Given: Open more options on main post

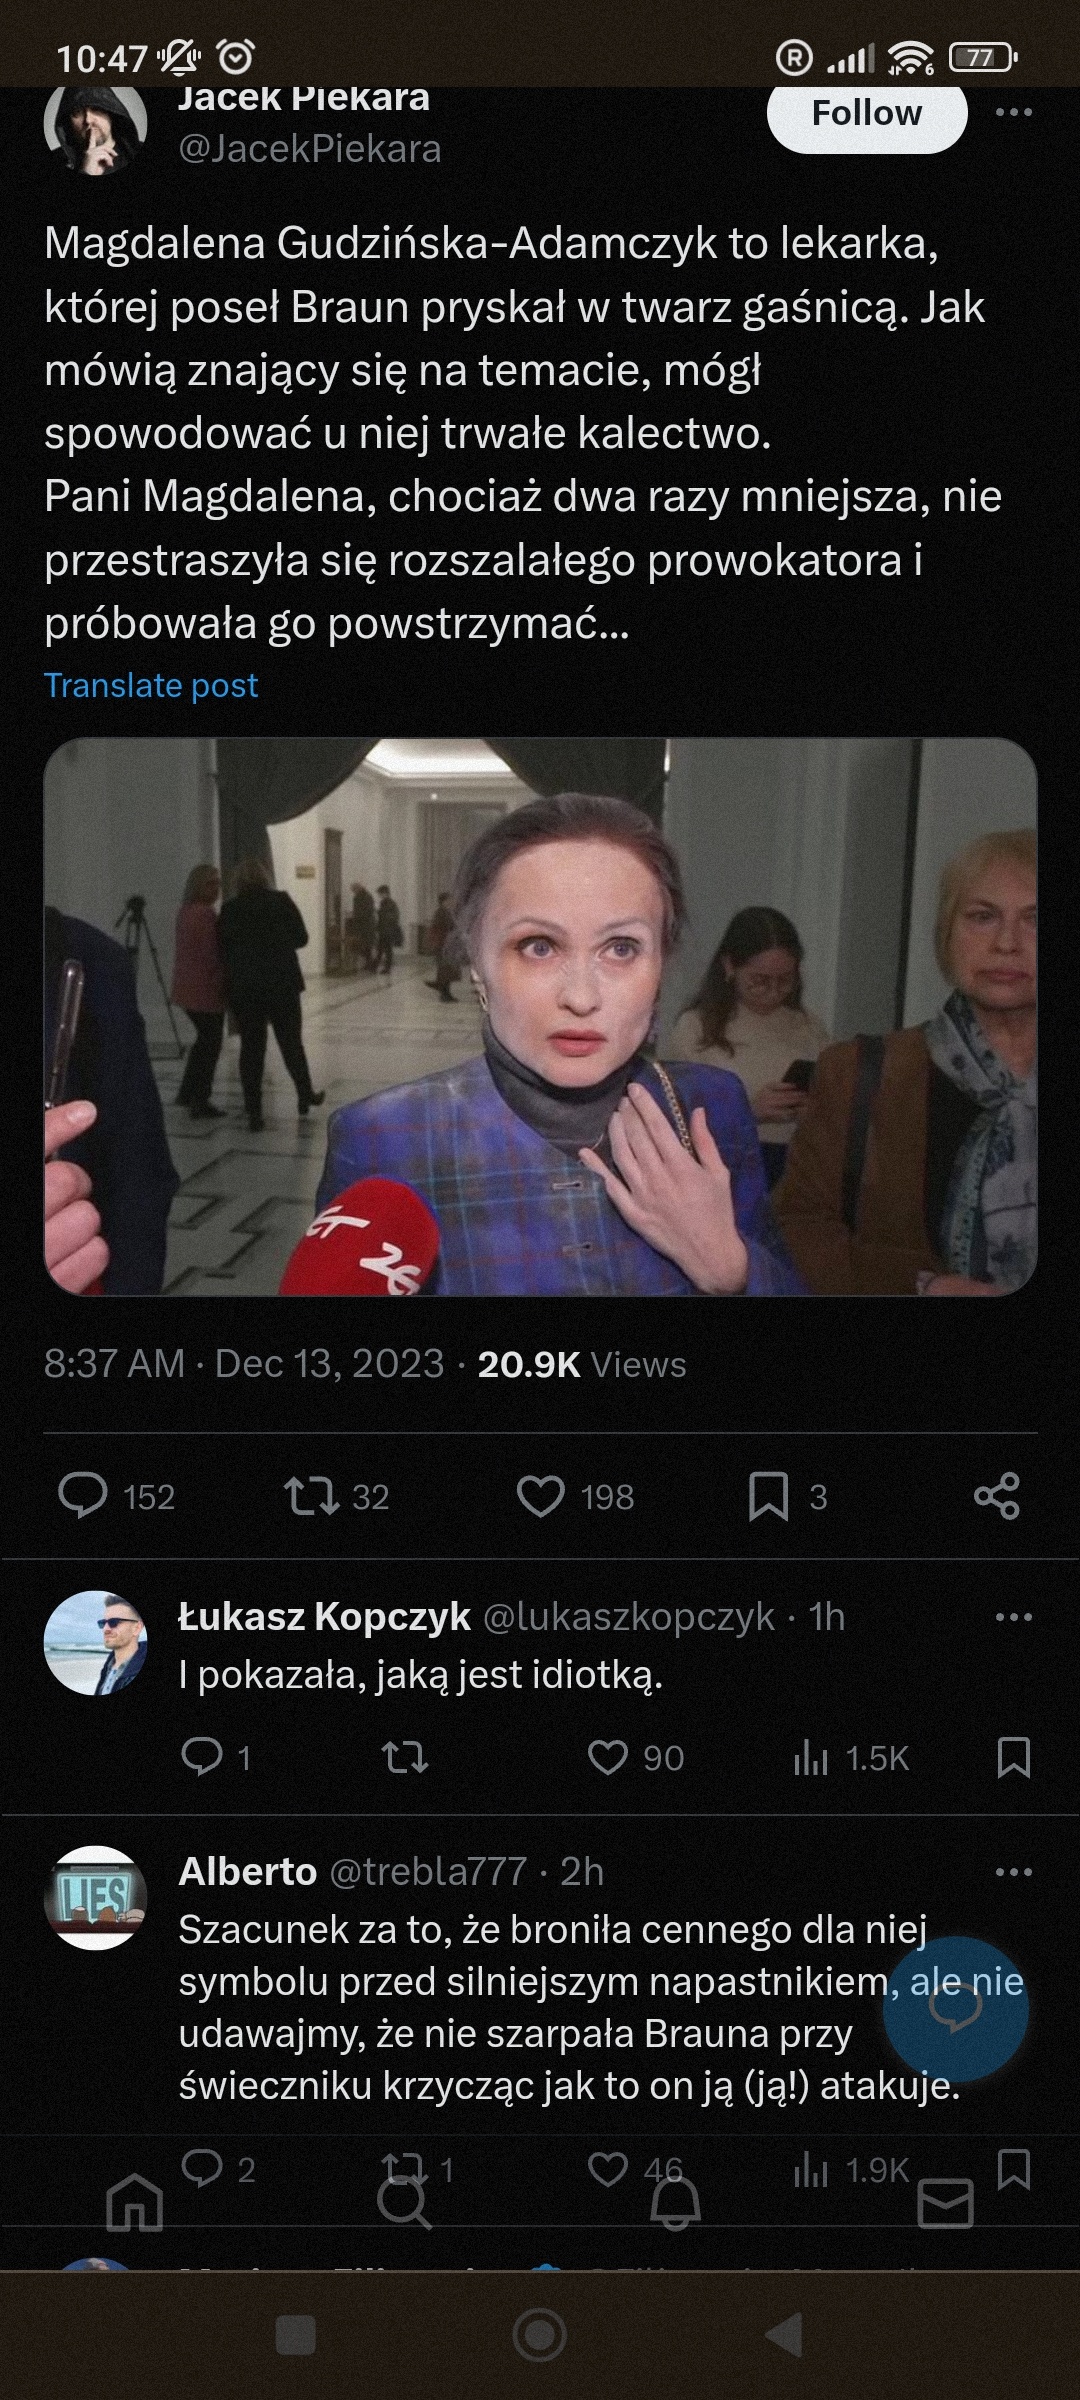Looking at the screenshot, I should click(x=1013, y=112).
